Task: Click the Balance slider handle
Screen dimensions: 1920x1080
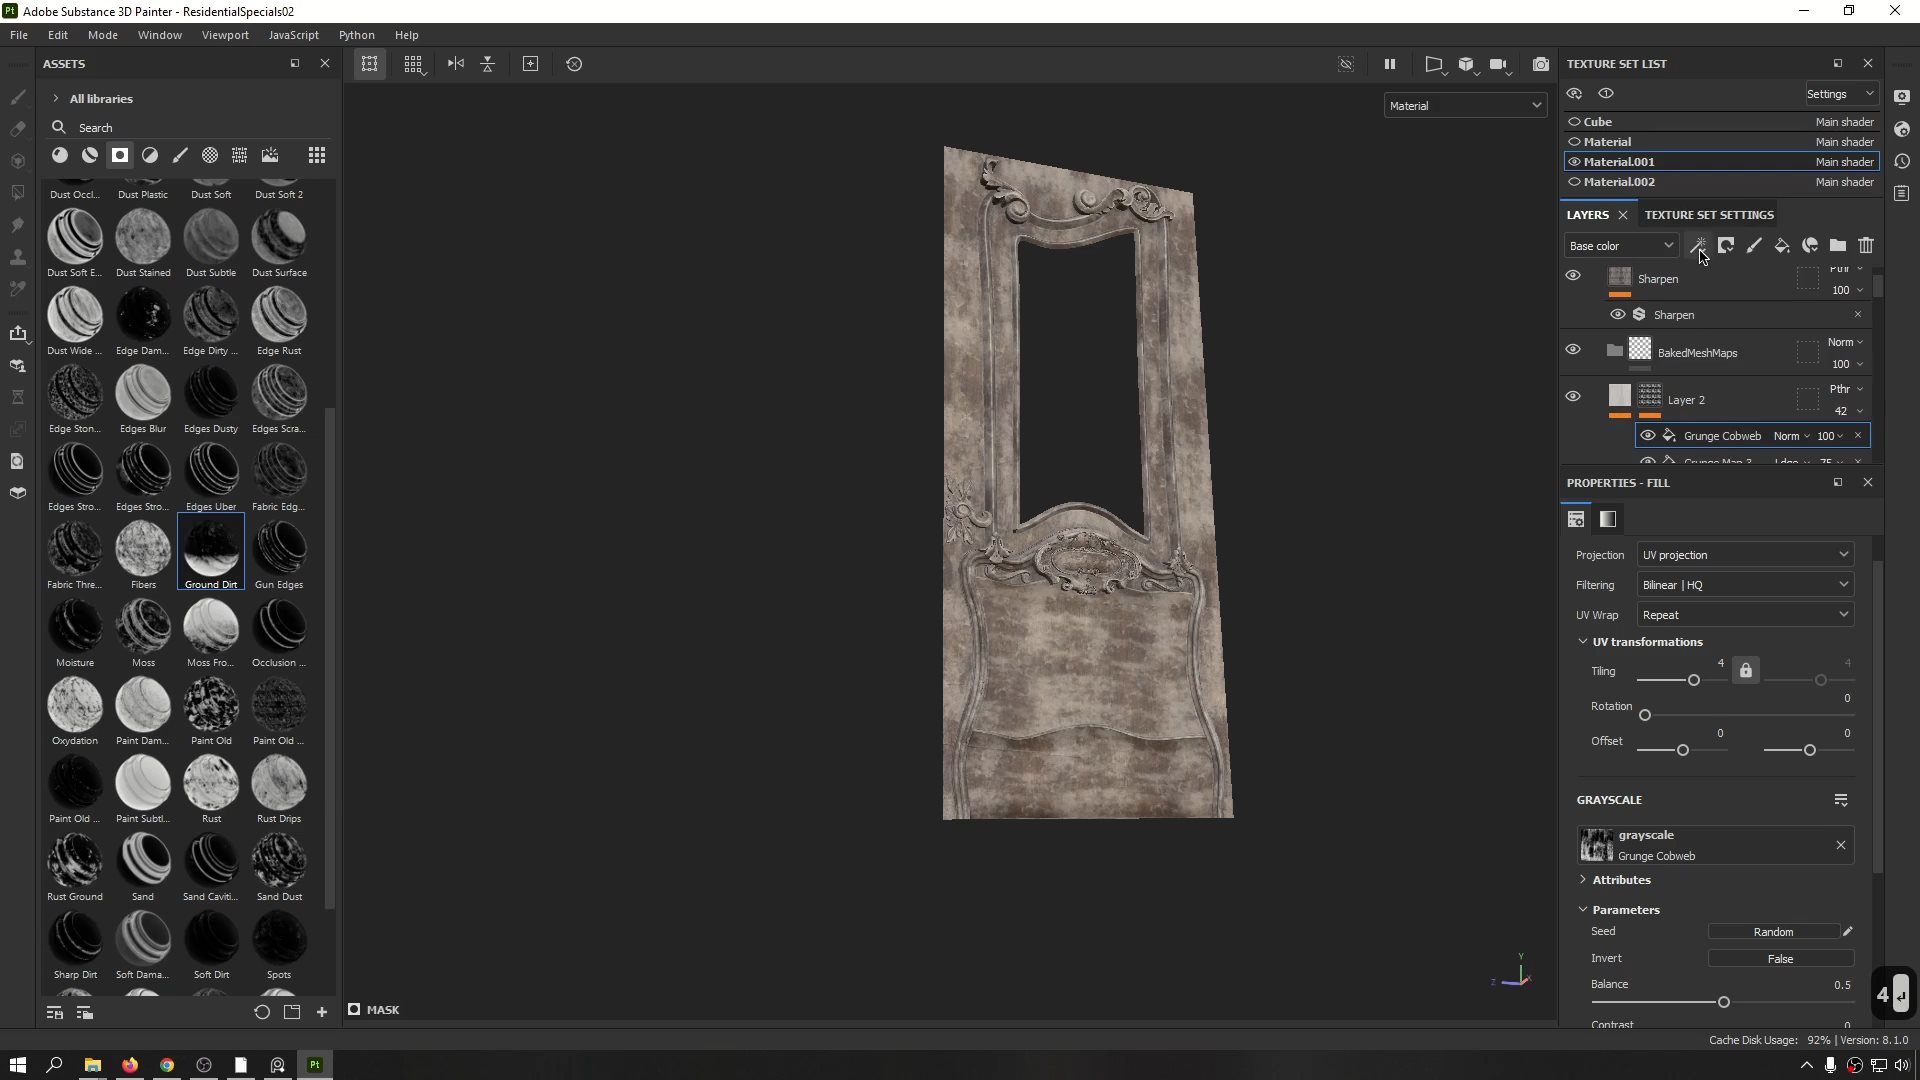Action: (x=1724, y=1002)
